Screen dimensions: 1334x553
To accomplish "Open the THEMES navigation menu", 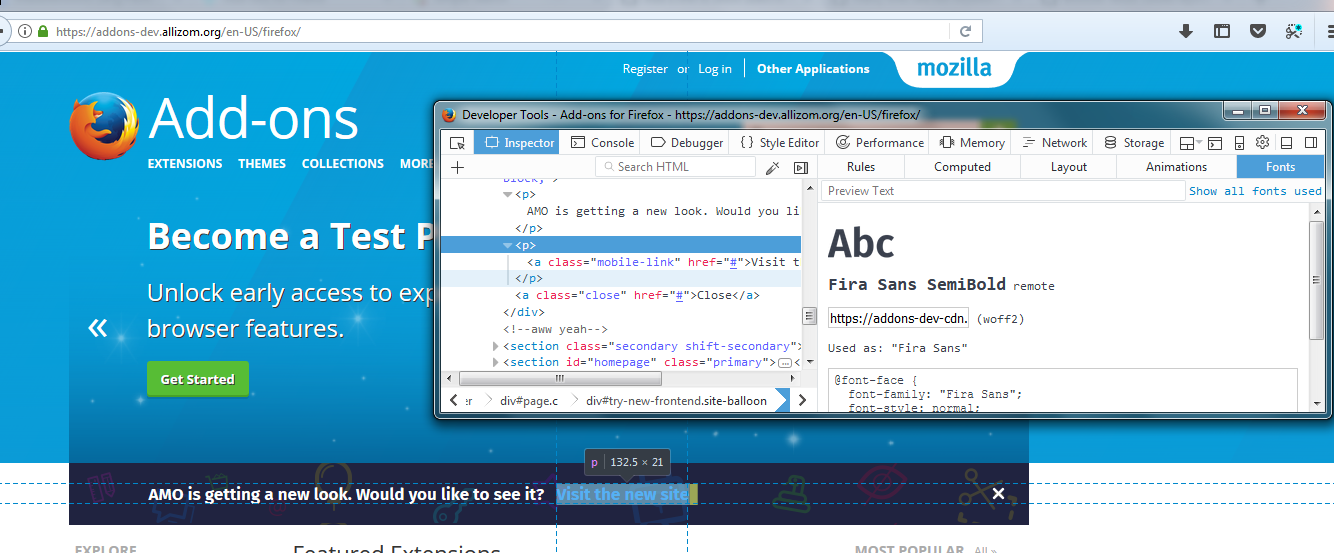I will pyautogui.click(x=262, y=163).
